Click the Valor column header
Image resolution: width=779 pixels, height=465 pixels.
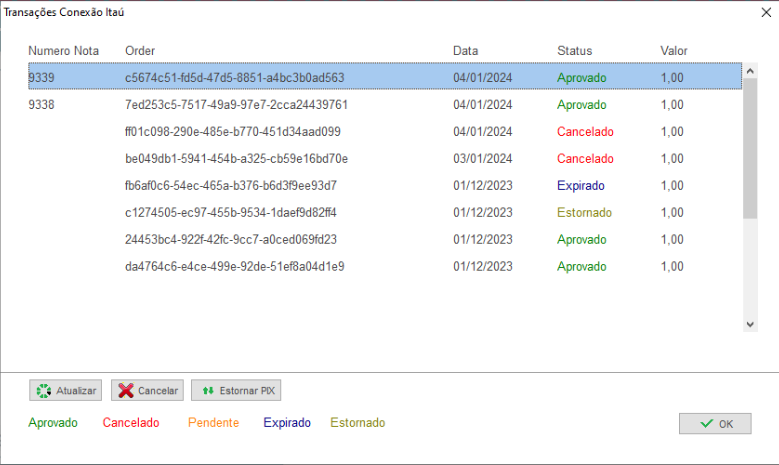[674, 50]
